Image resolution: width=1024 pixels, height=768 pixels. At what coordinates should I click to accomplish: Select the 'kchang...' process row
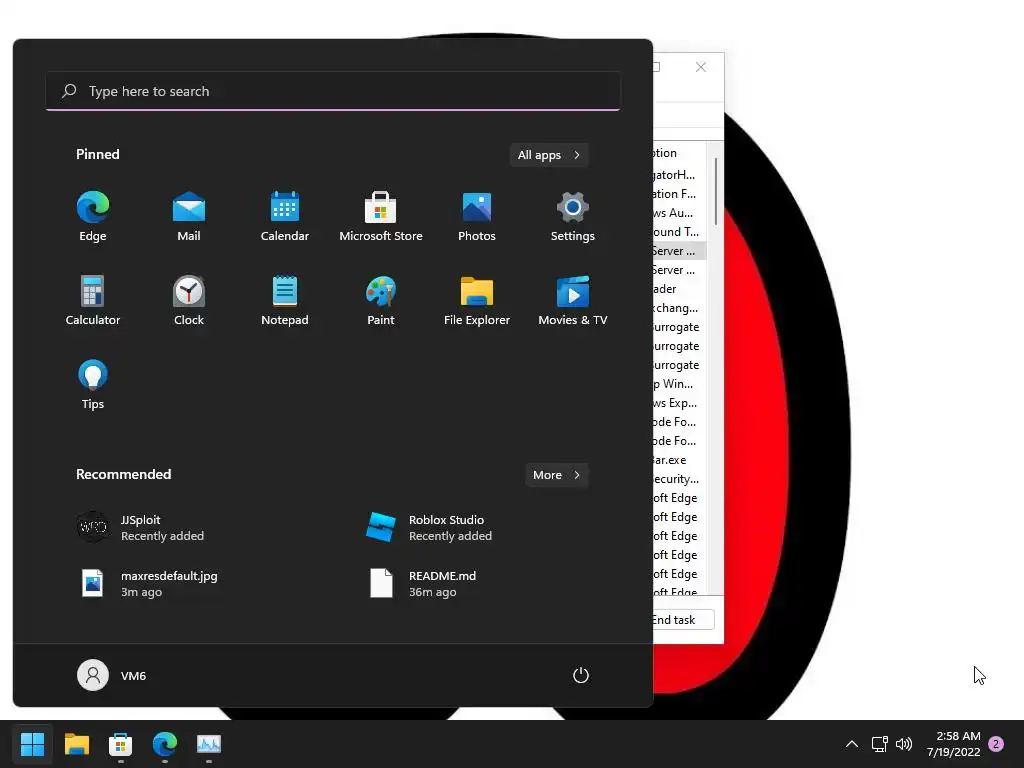point(679,308)
